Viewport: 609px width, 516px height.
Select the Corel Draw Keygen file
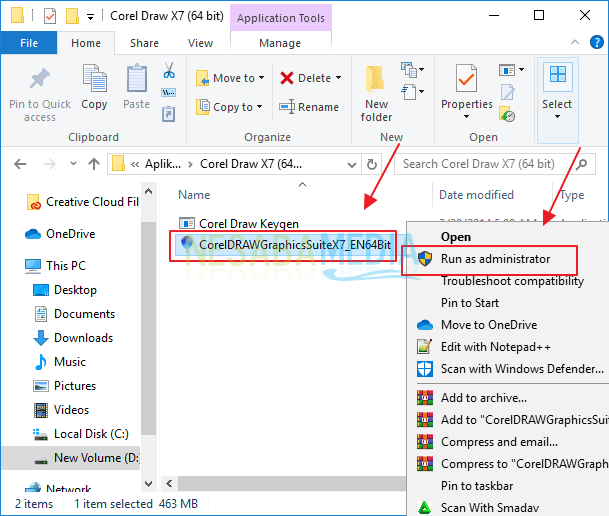pyautogui.click(x=239, y=224)
